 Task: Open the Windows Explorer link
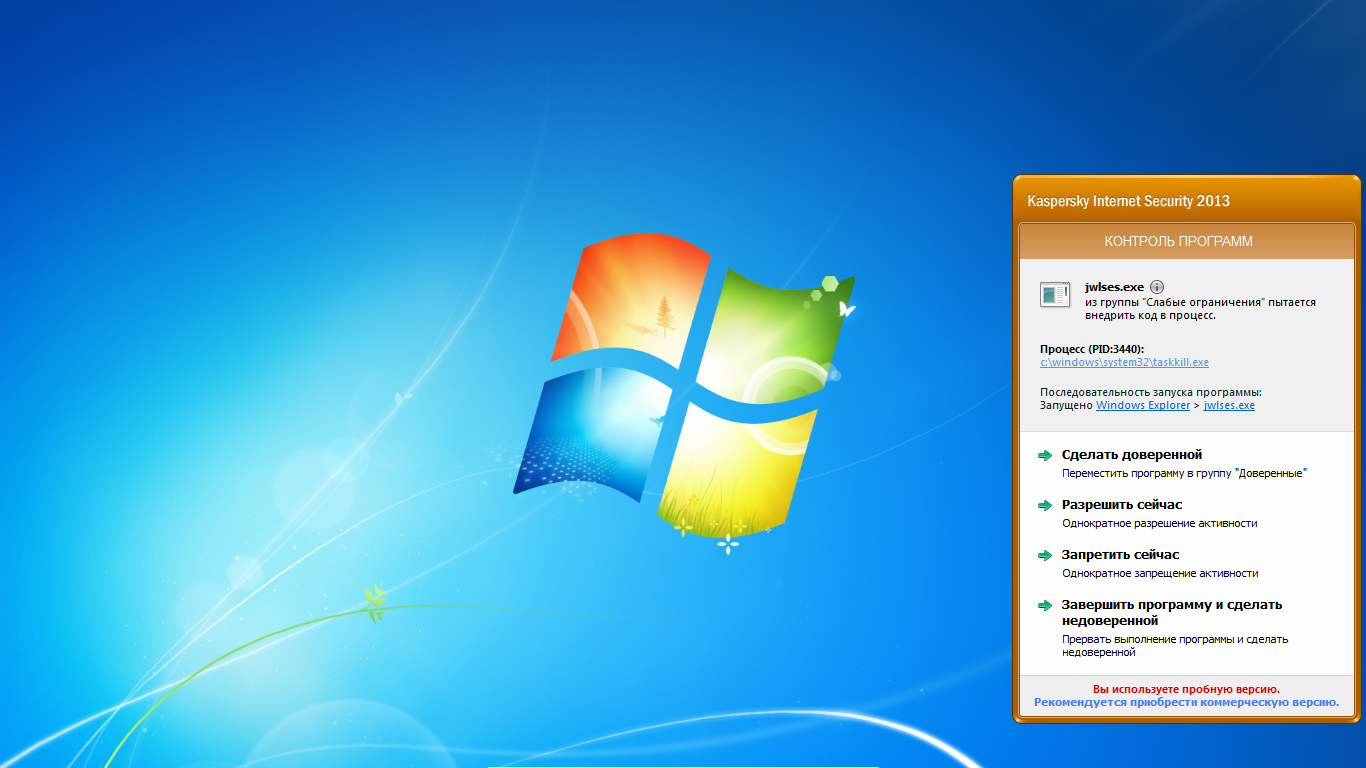(1142, 405)
